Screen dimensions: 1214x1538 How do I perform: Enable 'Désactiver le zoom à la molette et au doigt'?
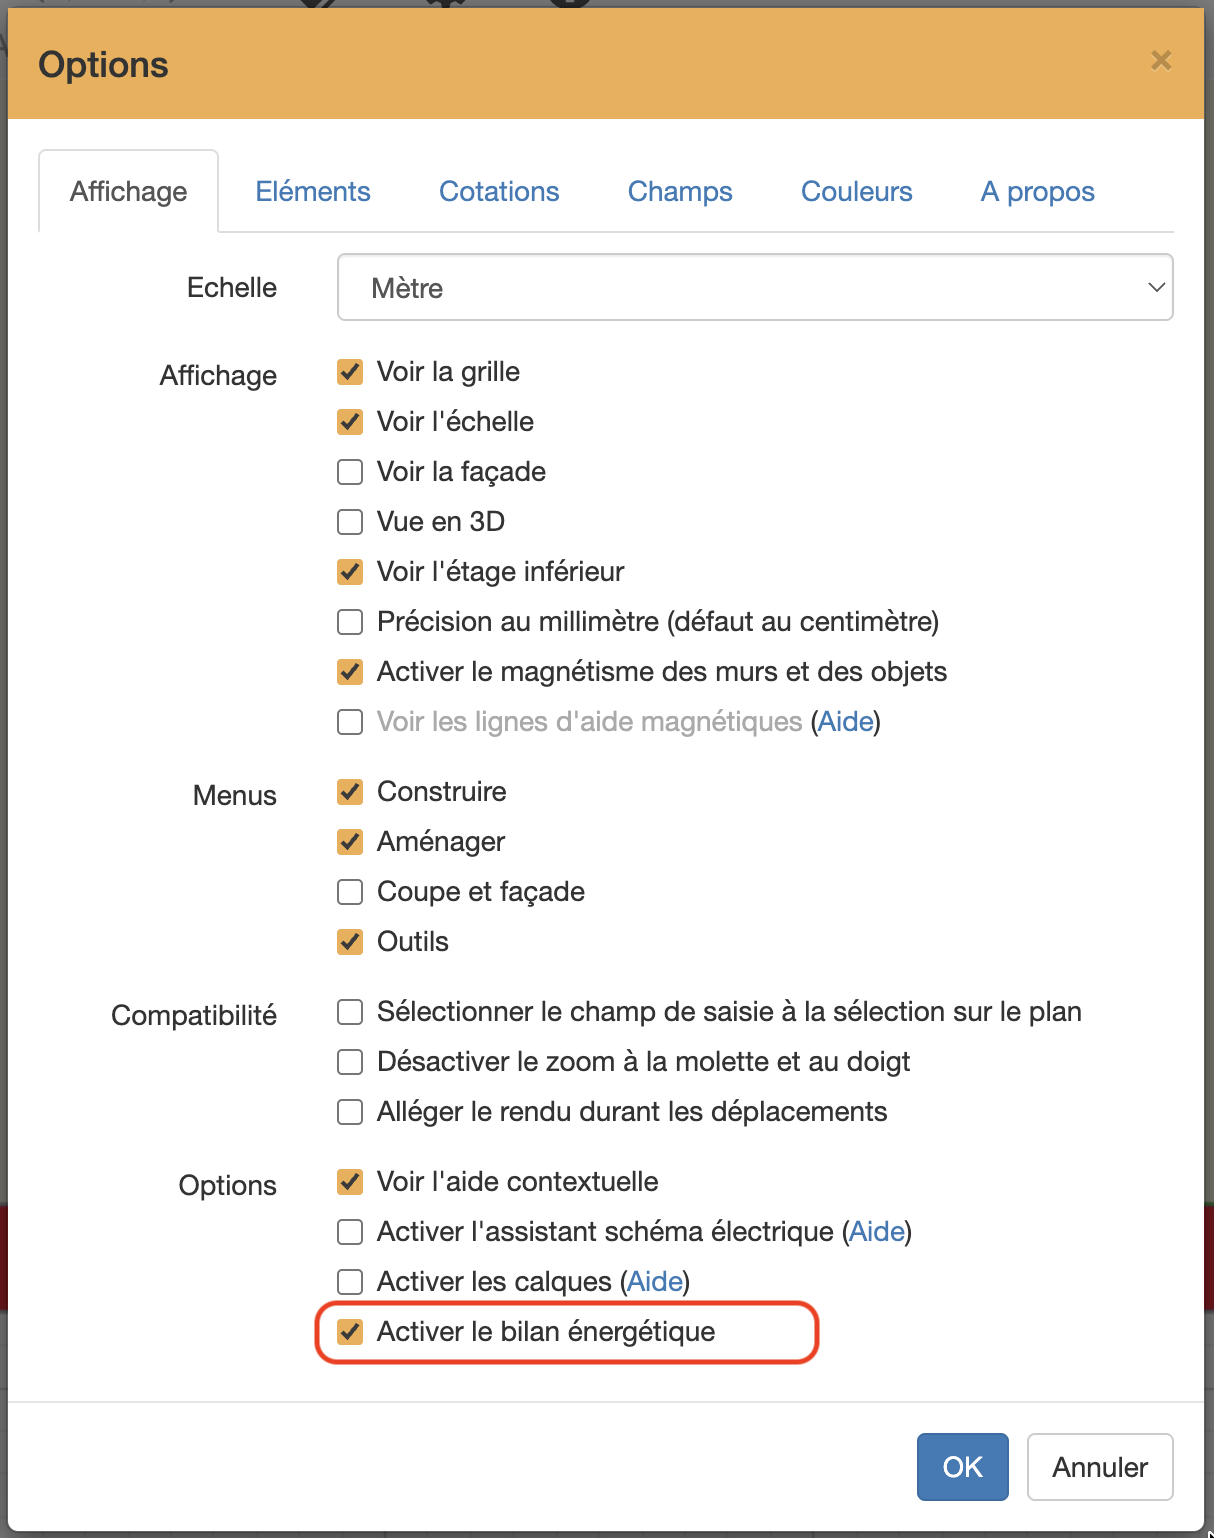pyautogui.click(x=350, y=1061)
